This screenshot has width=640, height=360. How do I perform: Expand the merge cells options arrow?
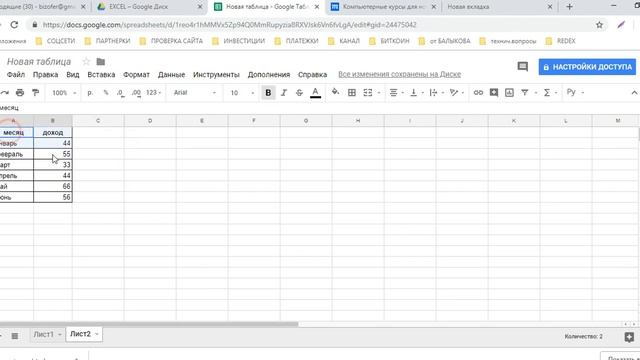(379, 93)
